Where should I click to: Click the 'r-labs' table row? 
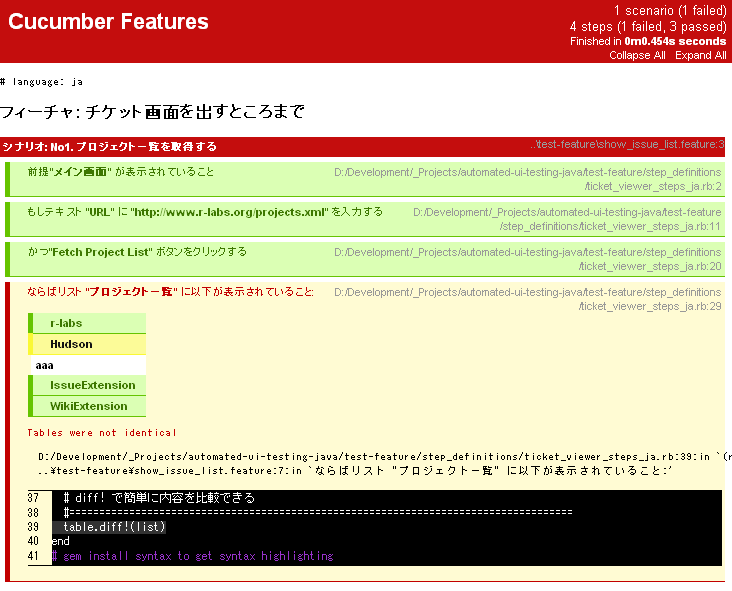pos(87,323)
